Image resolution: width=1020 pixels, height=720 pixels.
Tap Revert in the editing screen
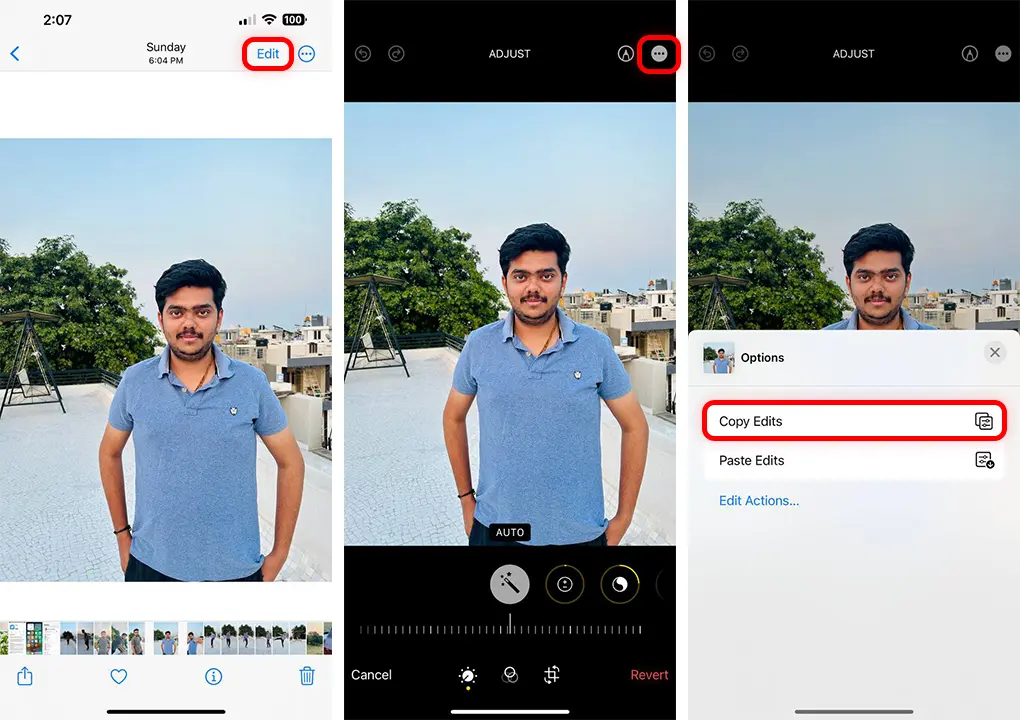click(649, 675)
